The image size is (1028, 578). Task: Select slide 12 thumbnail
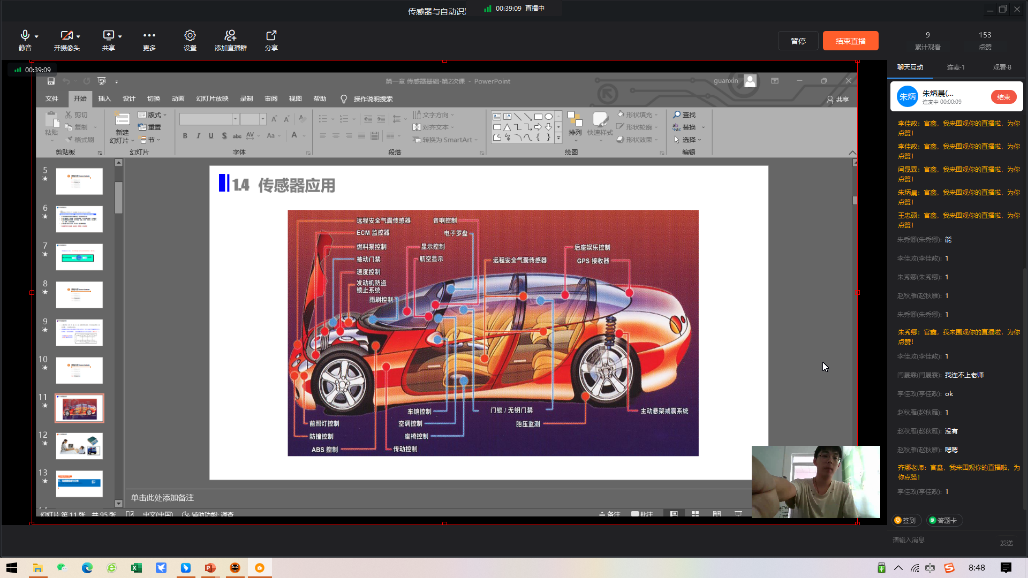pos(79,445)
